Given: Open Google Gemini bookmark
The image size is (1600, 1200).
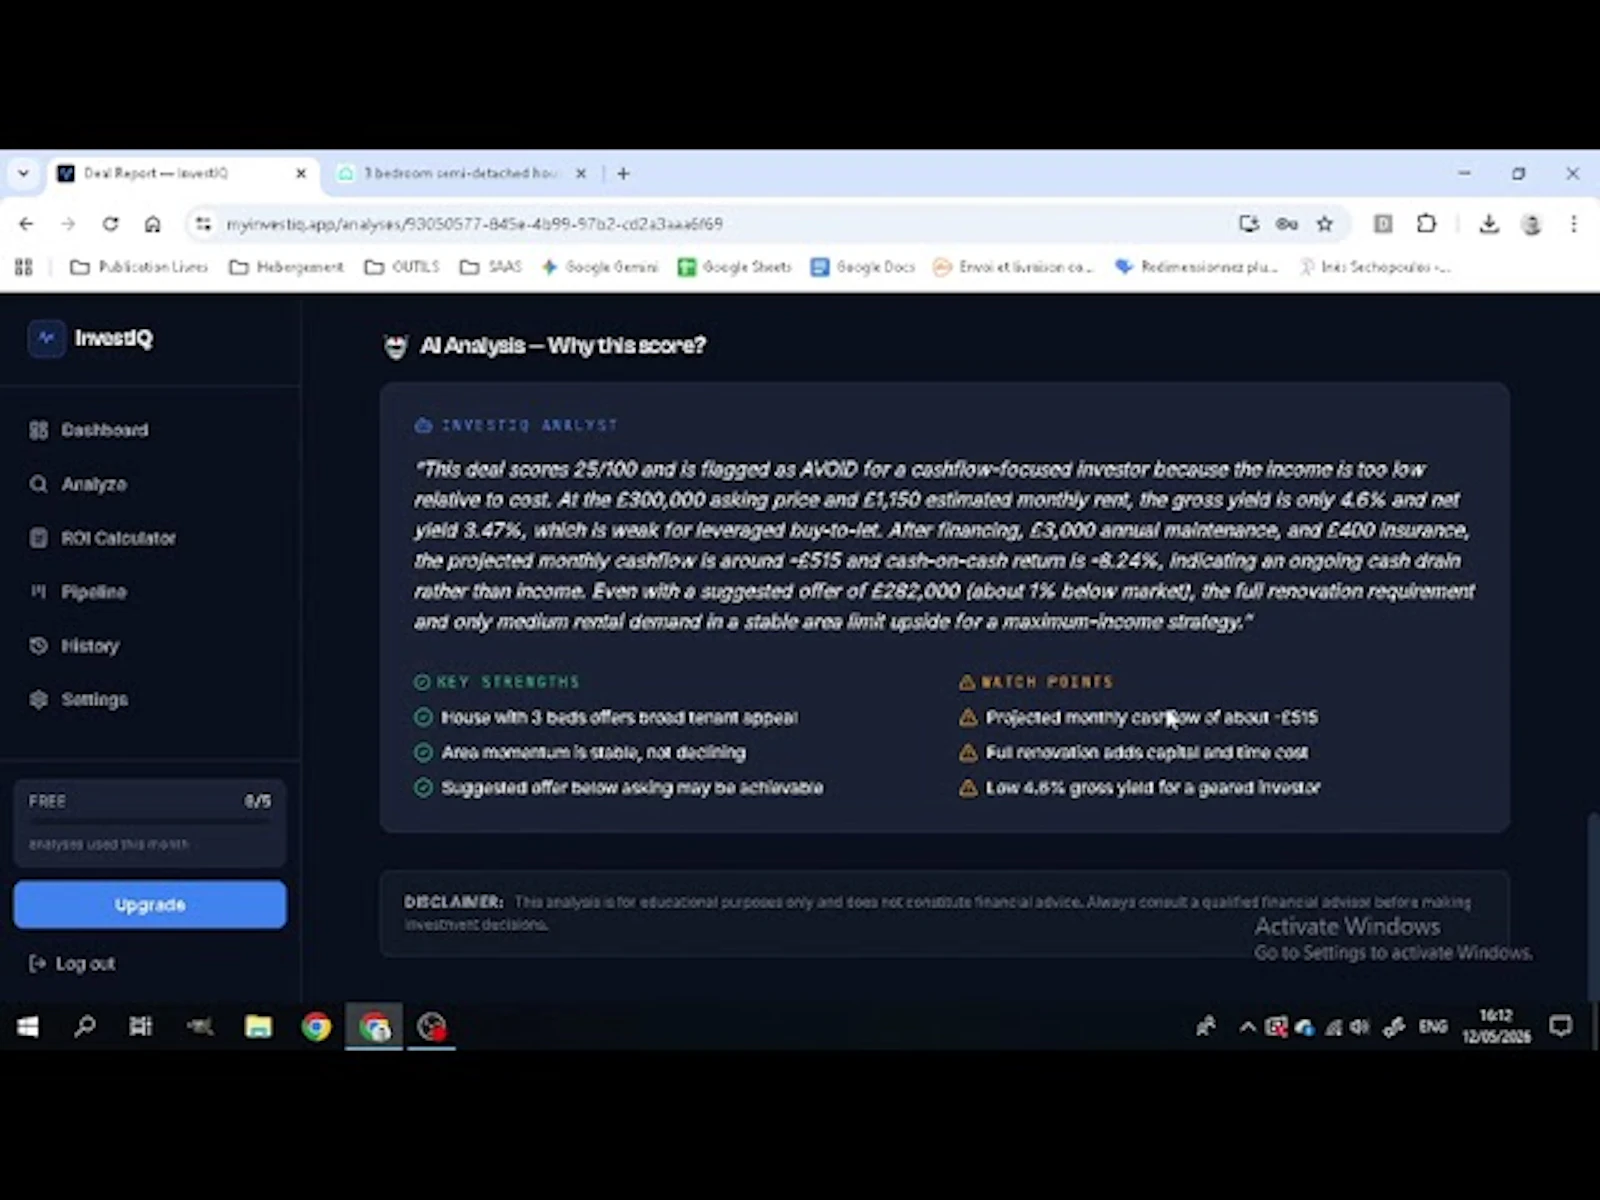Looking at the screenshot, I should tap(600, 267).
